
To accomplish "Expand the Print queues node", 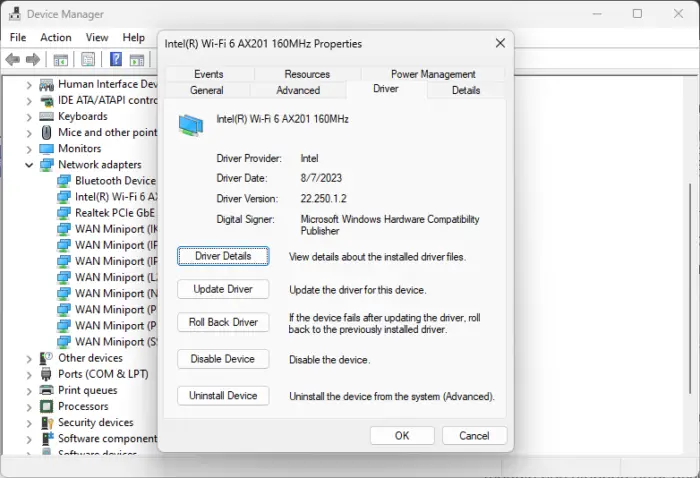I will 29,391.
